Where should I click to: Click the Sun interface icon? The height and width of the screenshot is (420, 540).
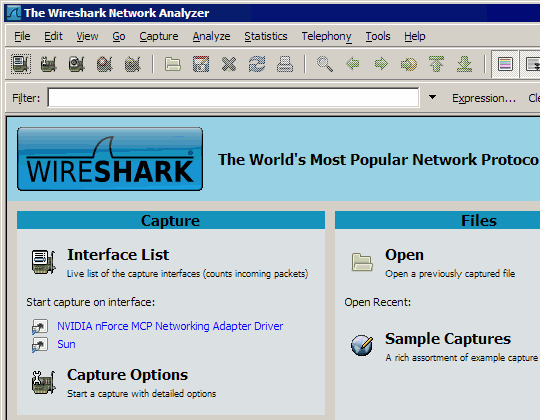pyautogui.click(x=40, y=344)
